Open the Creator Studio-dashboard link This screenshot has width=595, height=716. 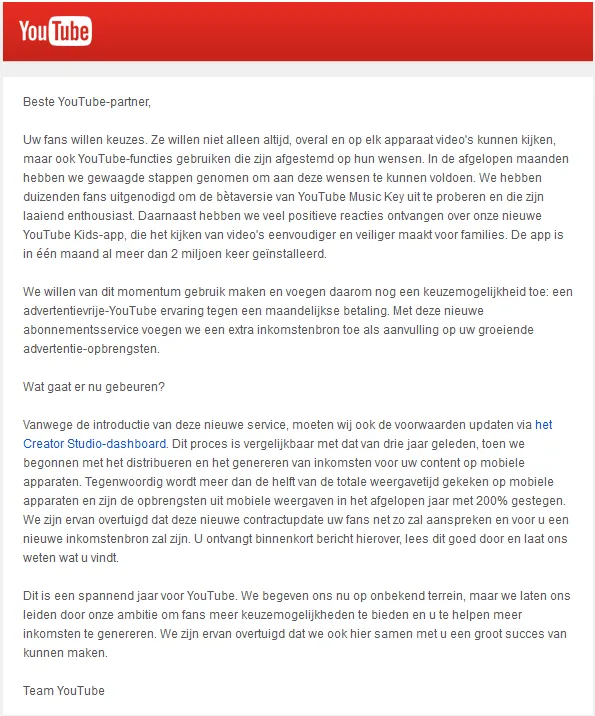(95, 444)
